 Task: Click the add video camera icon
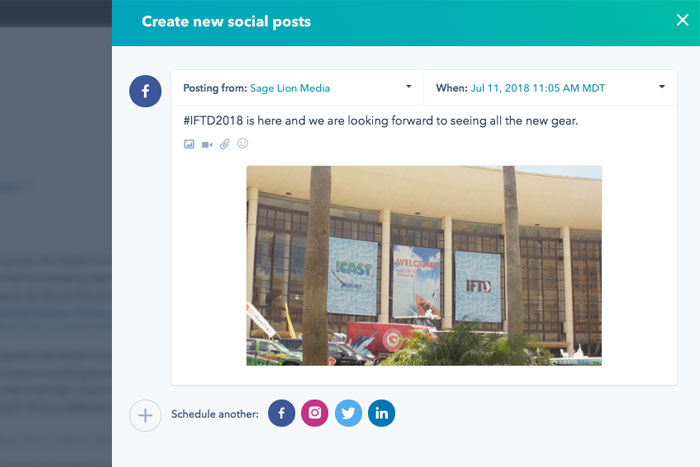pyautogui.click(x=207, y=144)
